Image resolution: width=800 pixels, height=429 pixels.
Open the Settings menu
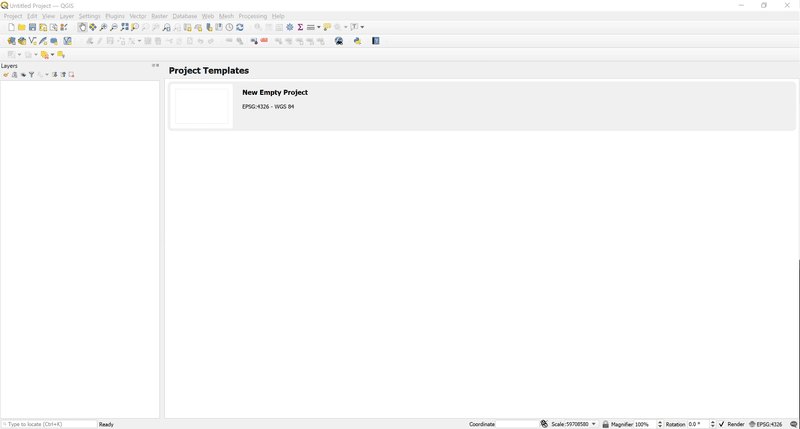[89, 16]
